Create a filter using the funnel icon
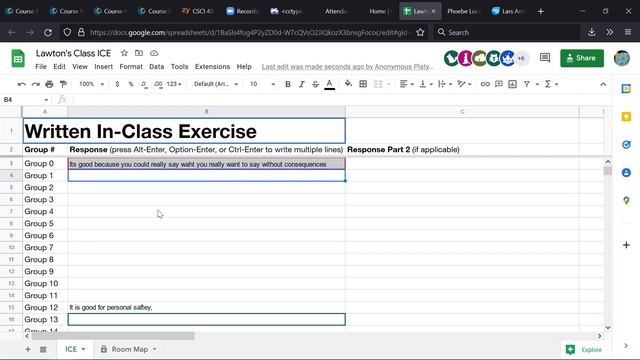Viewport: 640px width, 360px height. (x=527, y=84)
